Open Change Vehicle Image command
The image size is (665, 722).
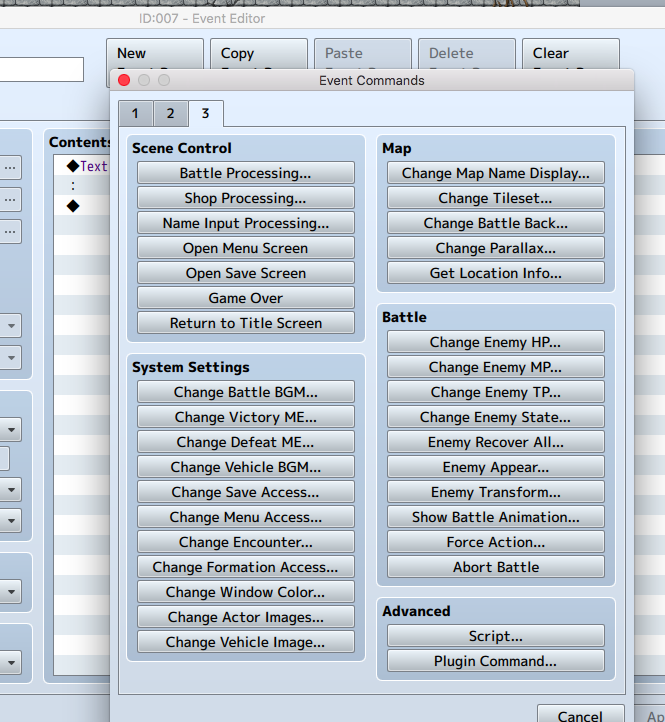(245, 642)
